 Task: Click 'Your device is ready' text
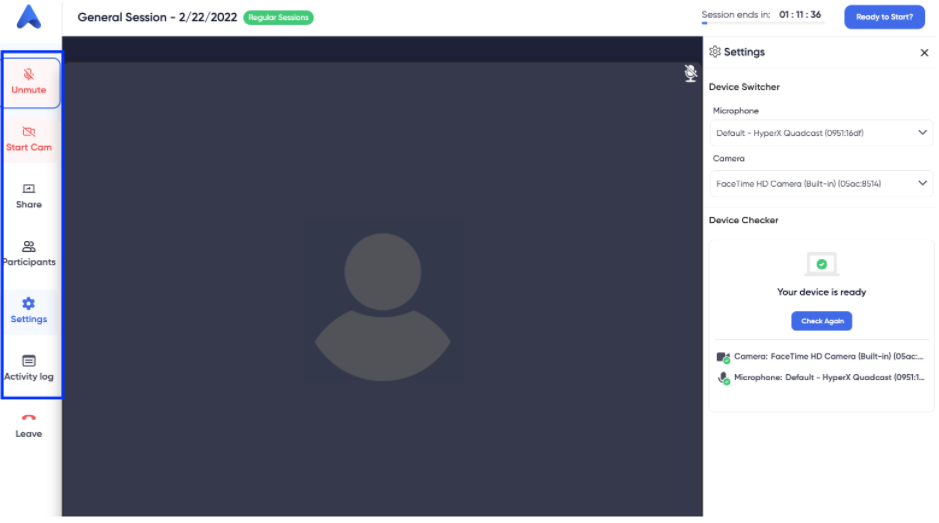(x=822, y=292)
